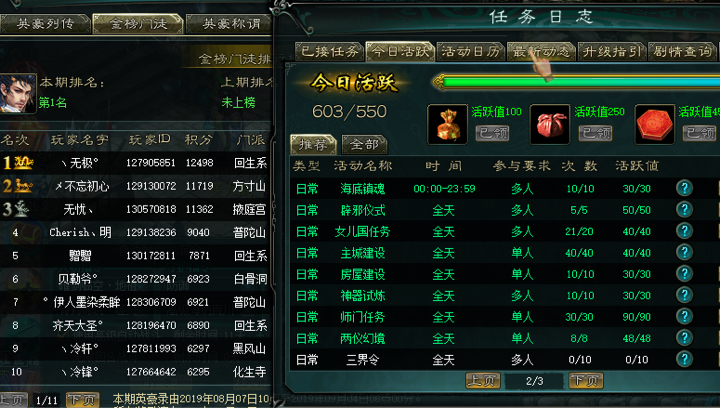Switch to the 已接任务 tab

[x=329, y=51]
